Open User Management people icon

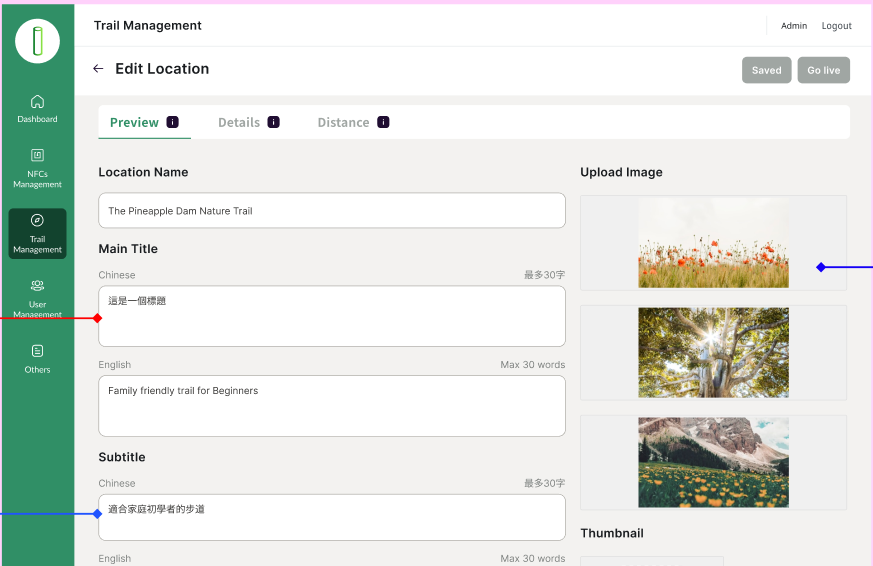pos(37,285)
